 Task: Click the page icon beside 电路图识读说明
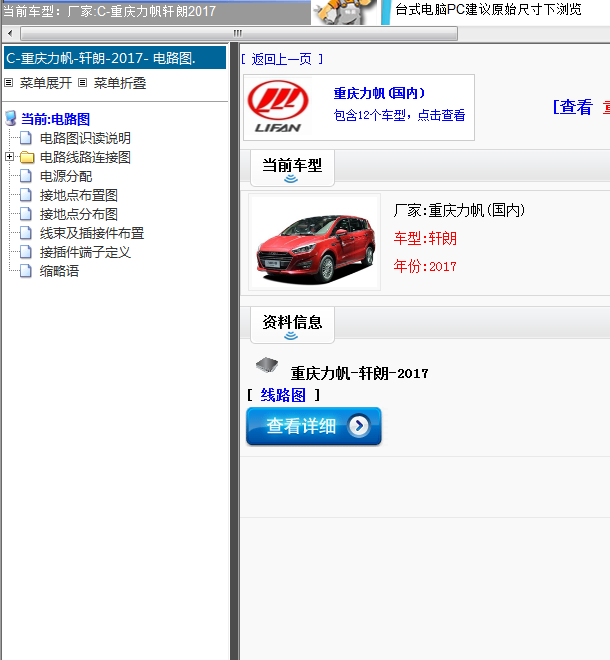point(27,138)
